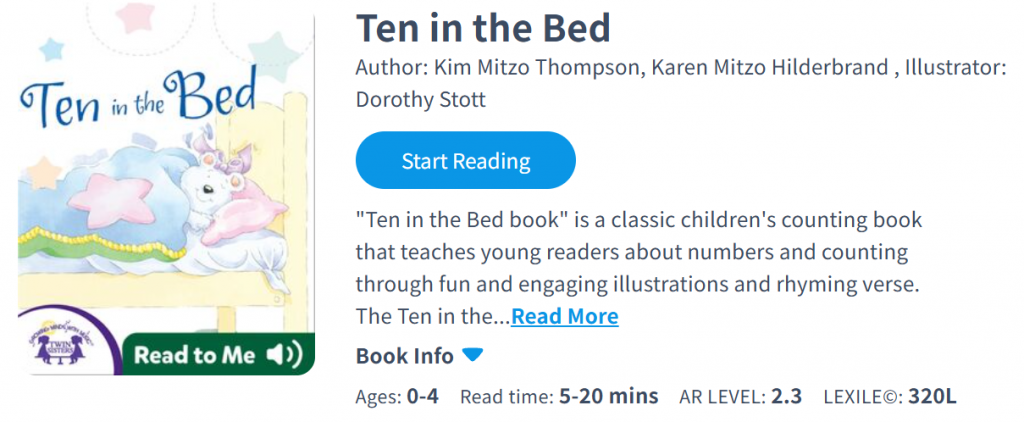Image resolution: width=1024 pixels, height=422 pixels.
Task: Click the blue arrow beside Book Info
Action: [x=473, y=355]
